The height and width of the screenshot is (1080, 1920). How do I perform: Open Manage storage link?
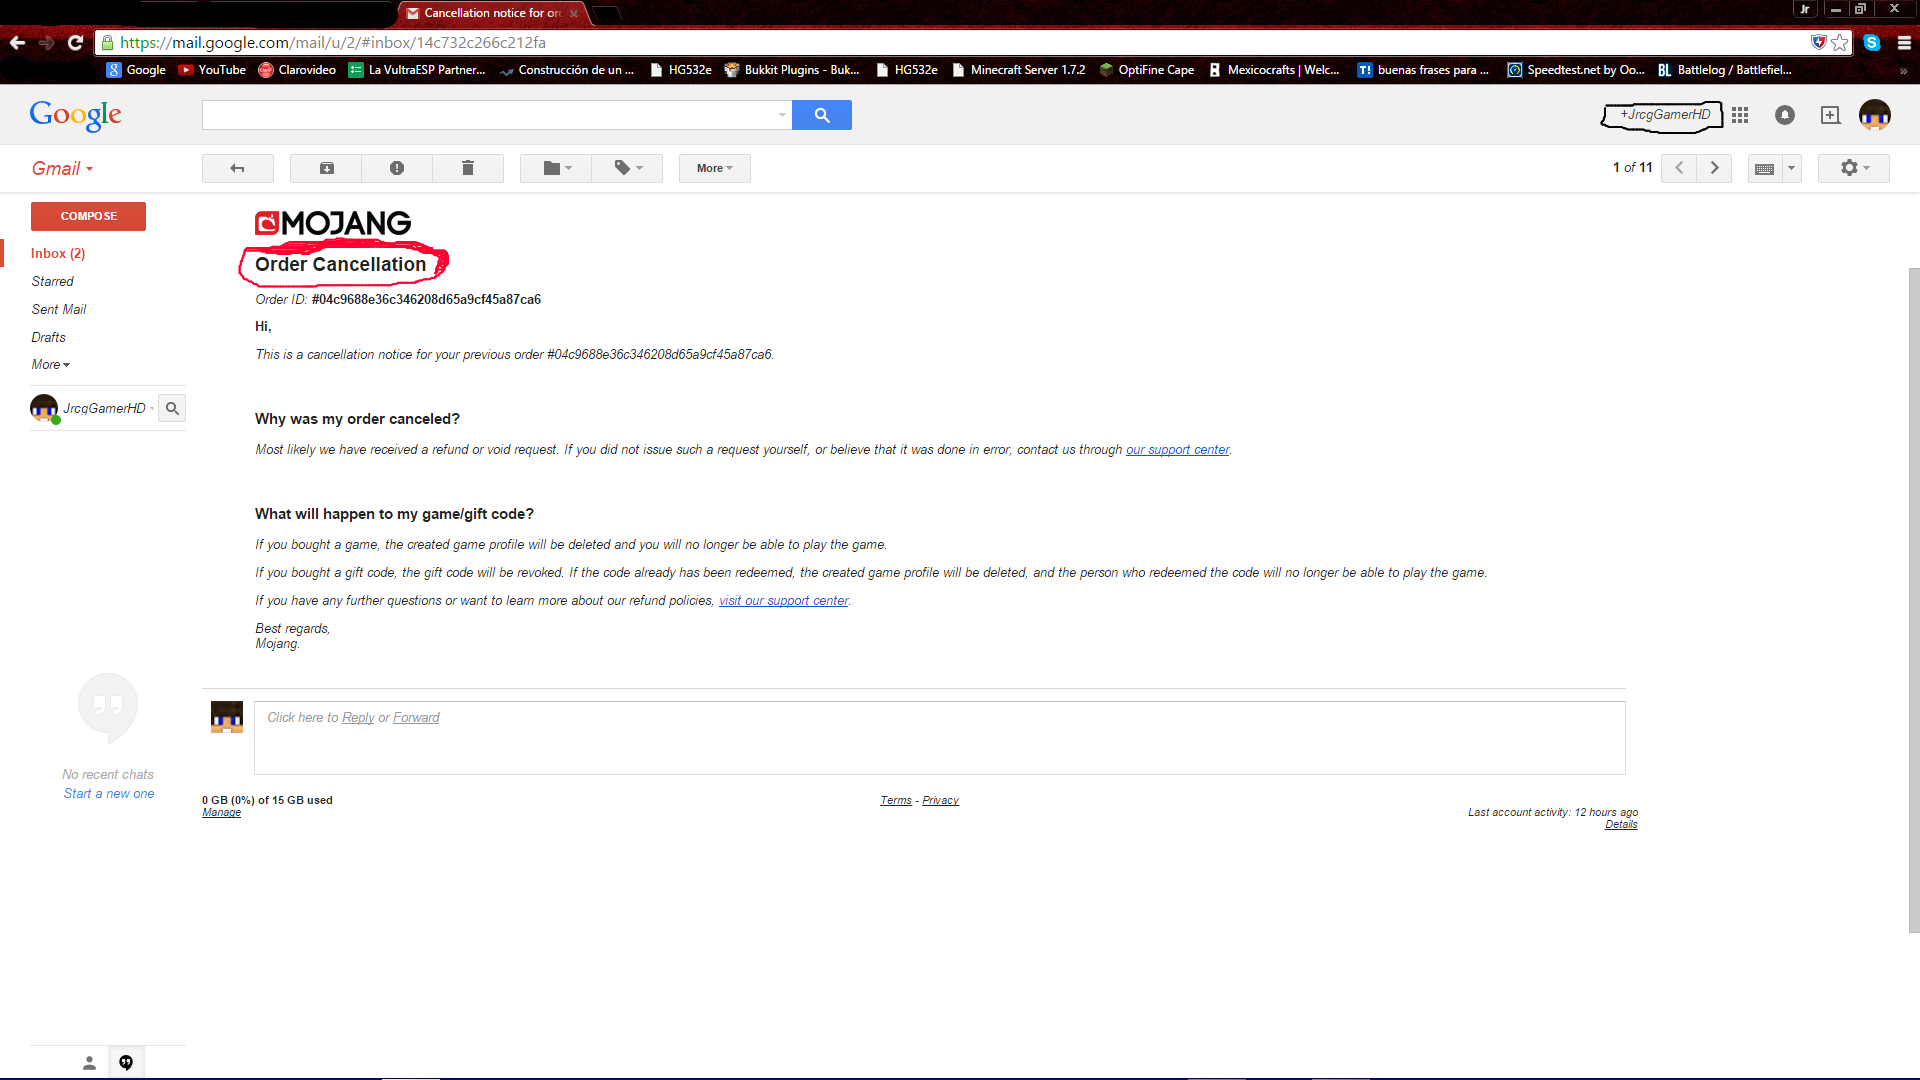[221, 813]
